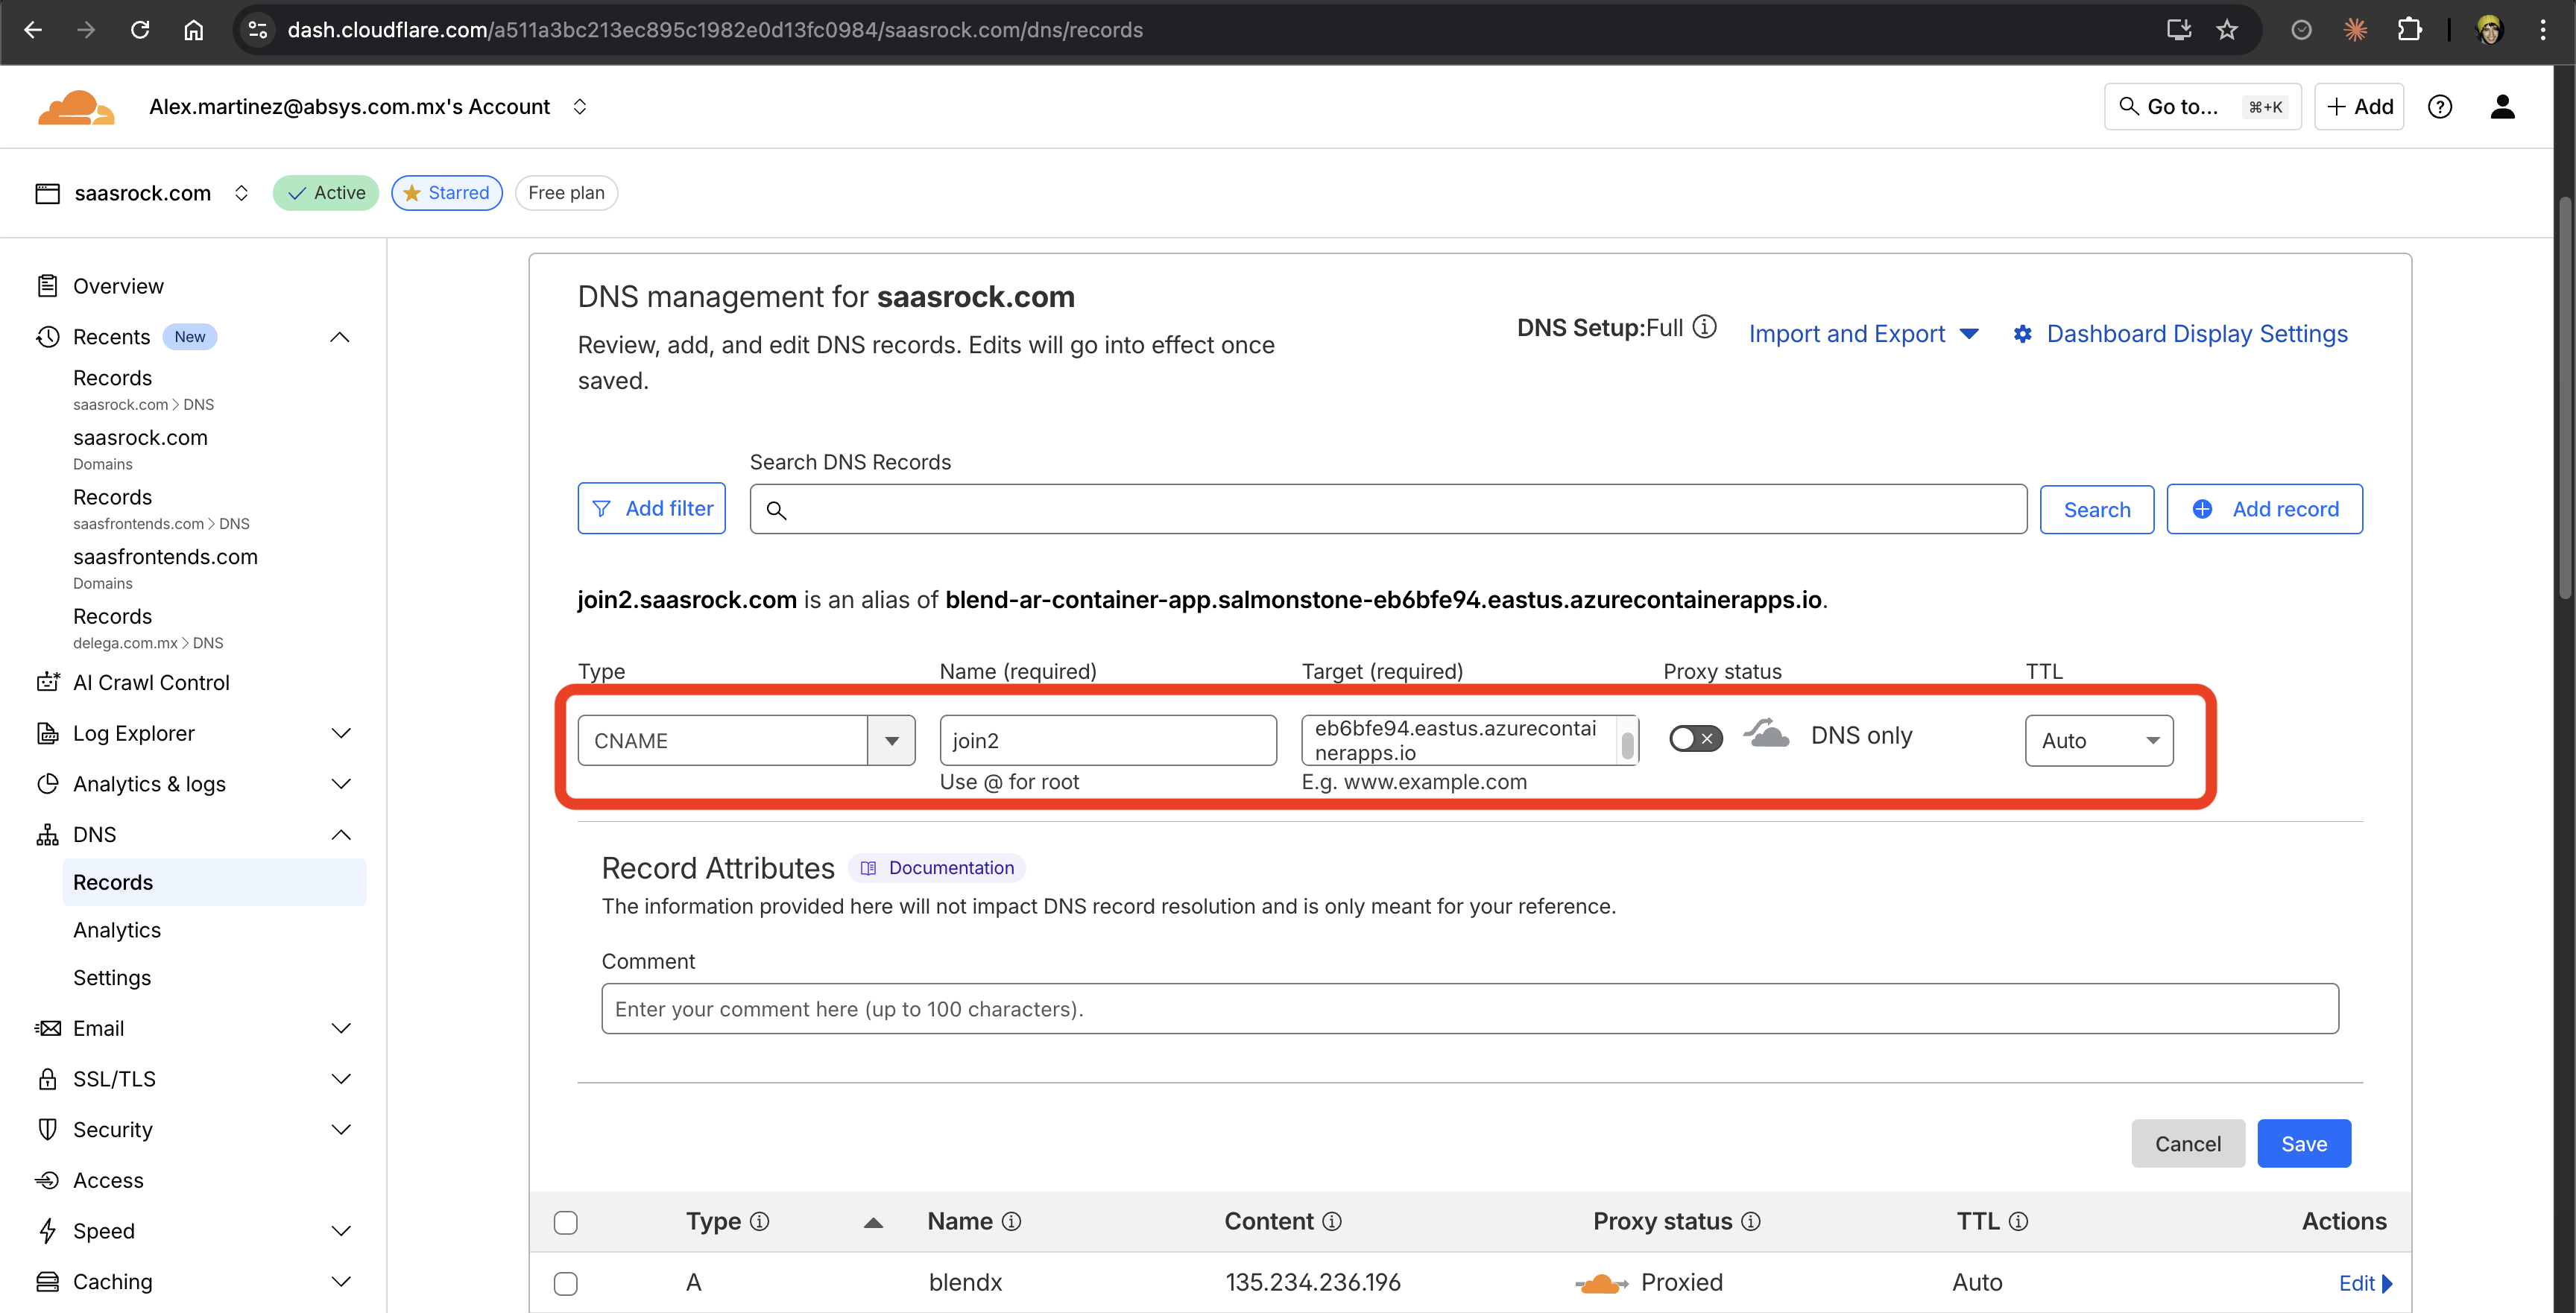Click the browser extensions puzzle icon
2576x1313 pixels.
[x=2410, y=29]
